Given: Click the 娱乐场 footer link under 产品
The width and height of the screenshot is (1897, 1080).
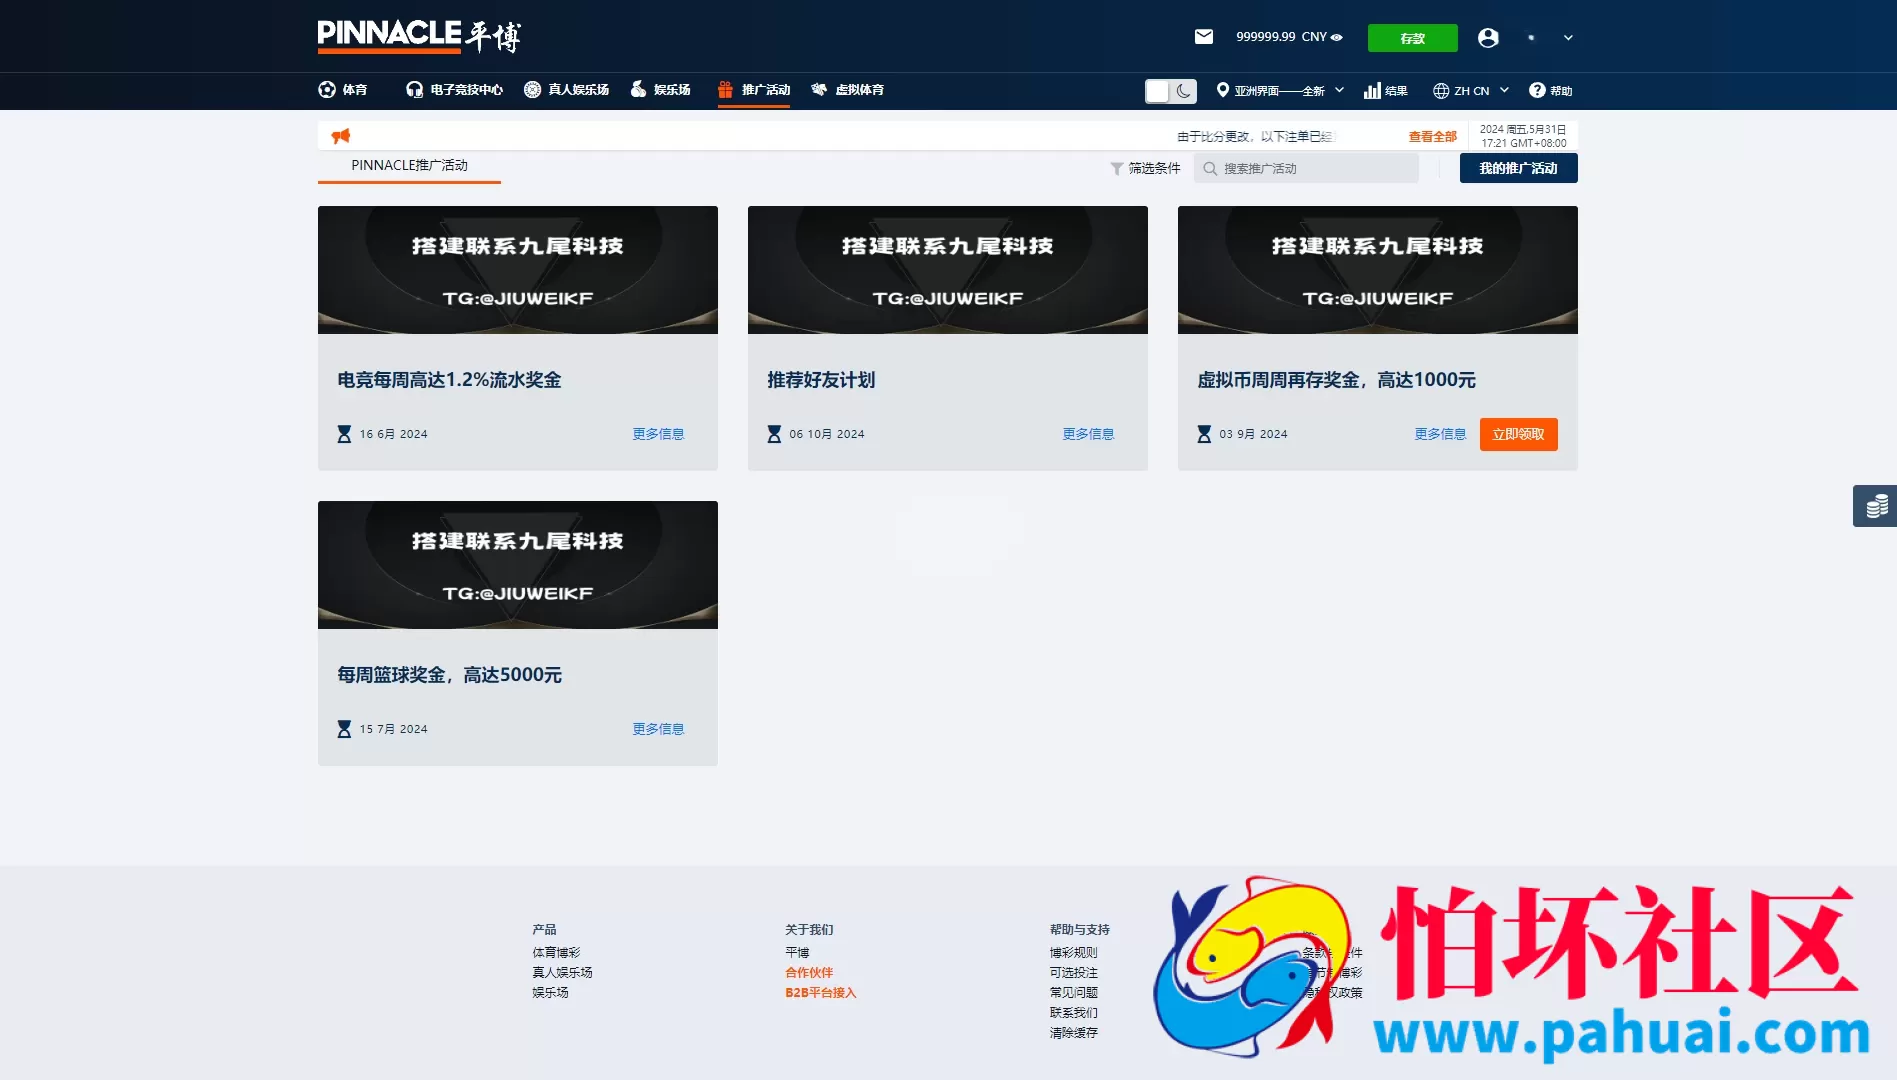Looking at the screenshot, I should (x=550, y=993).
